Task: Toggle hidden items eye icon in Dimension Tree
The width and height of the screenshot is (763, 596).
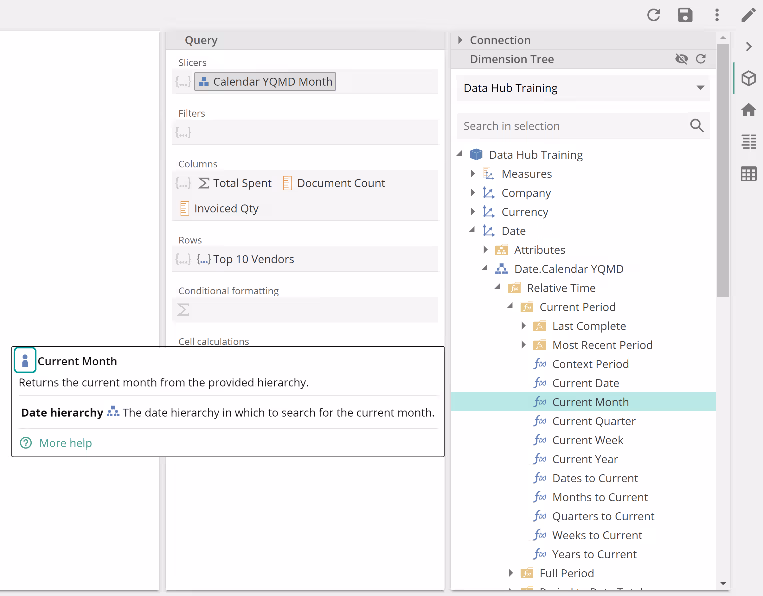Action: [x=682, y=59]
